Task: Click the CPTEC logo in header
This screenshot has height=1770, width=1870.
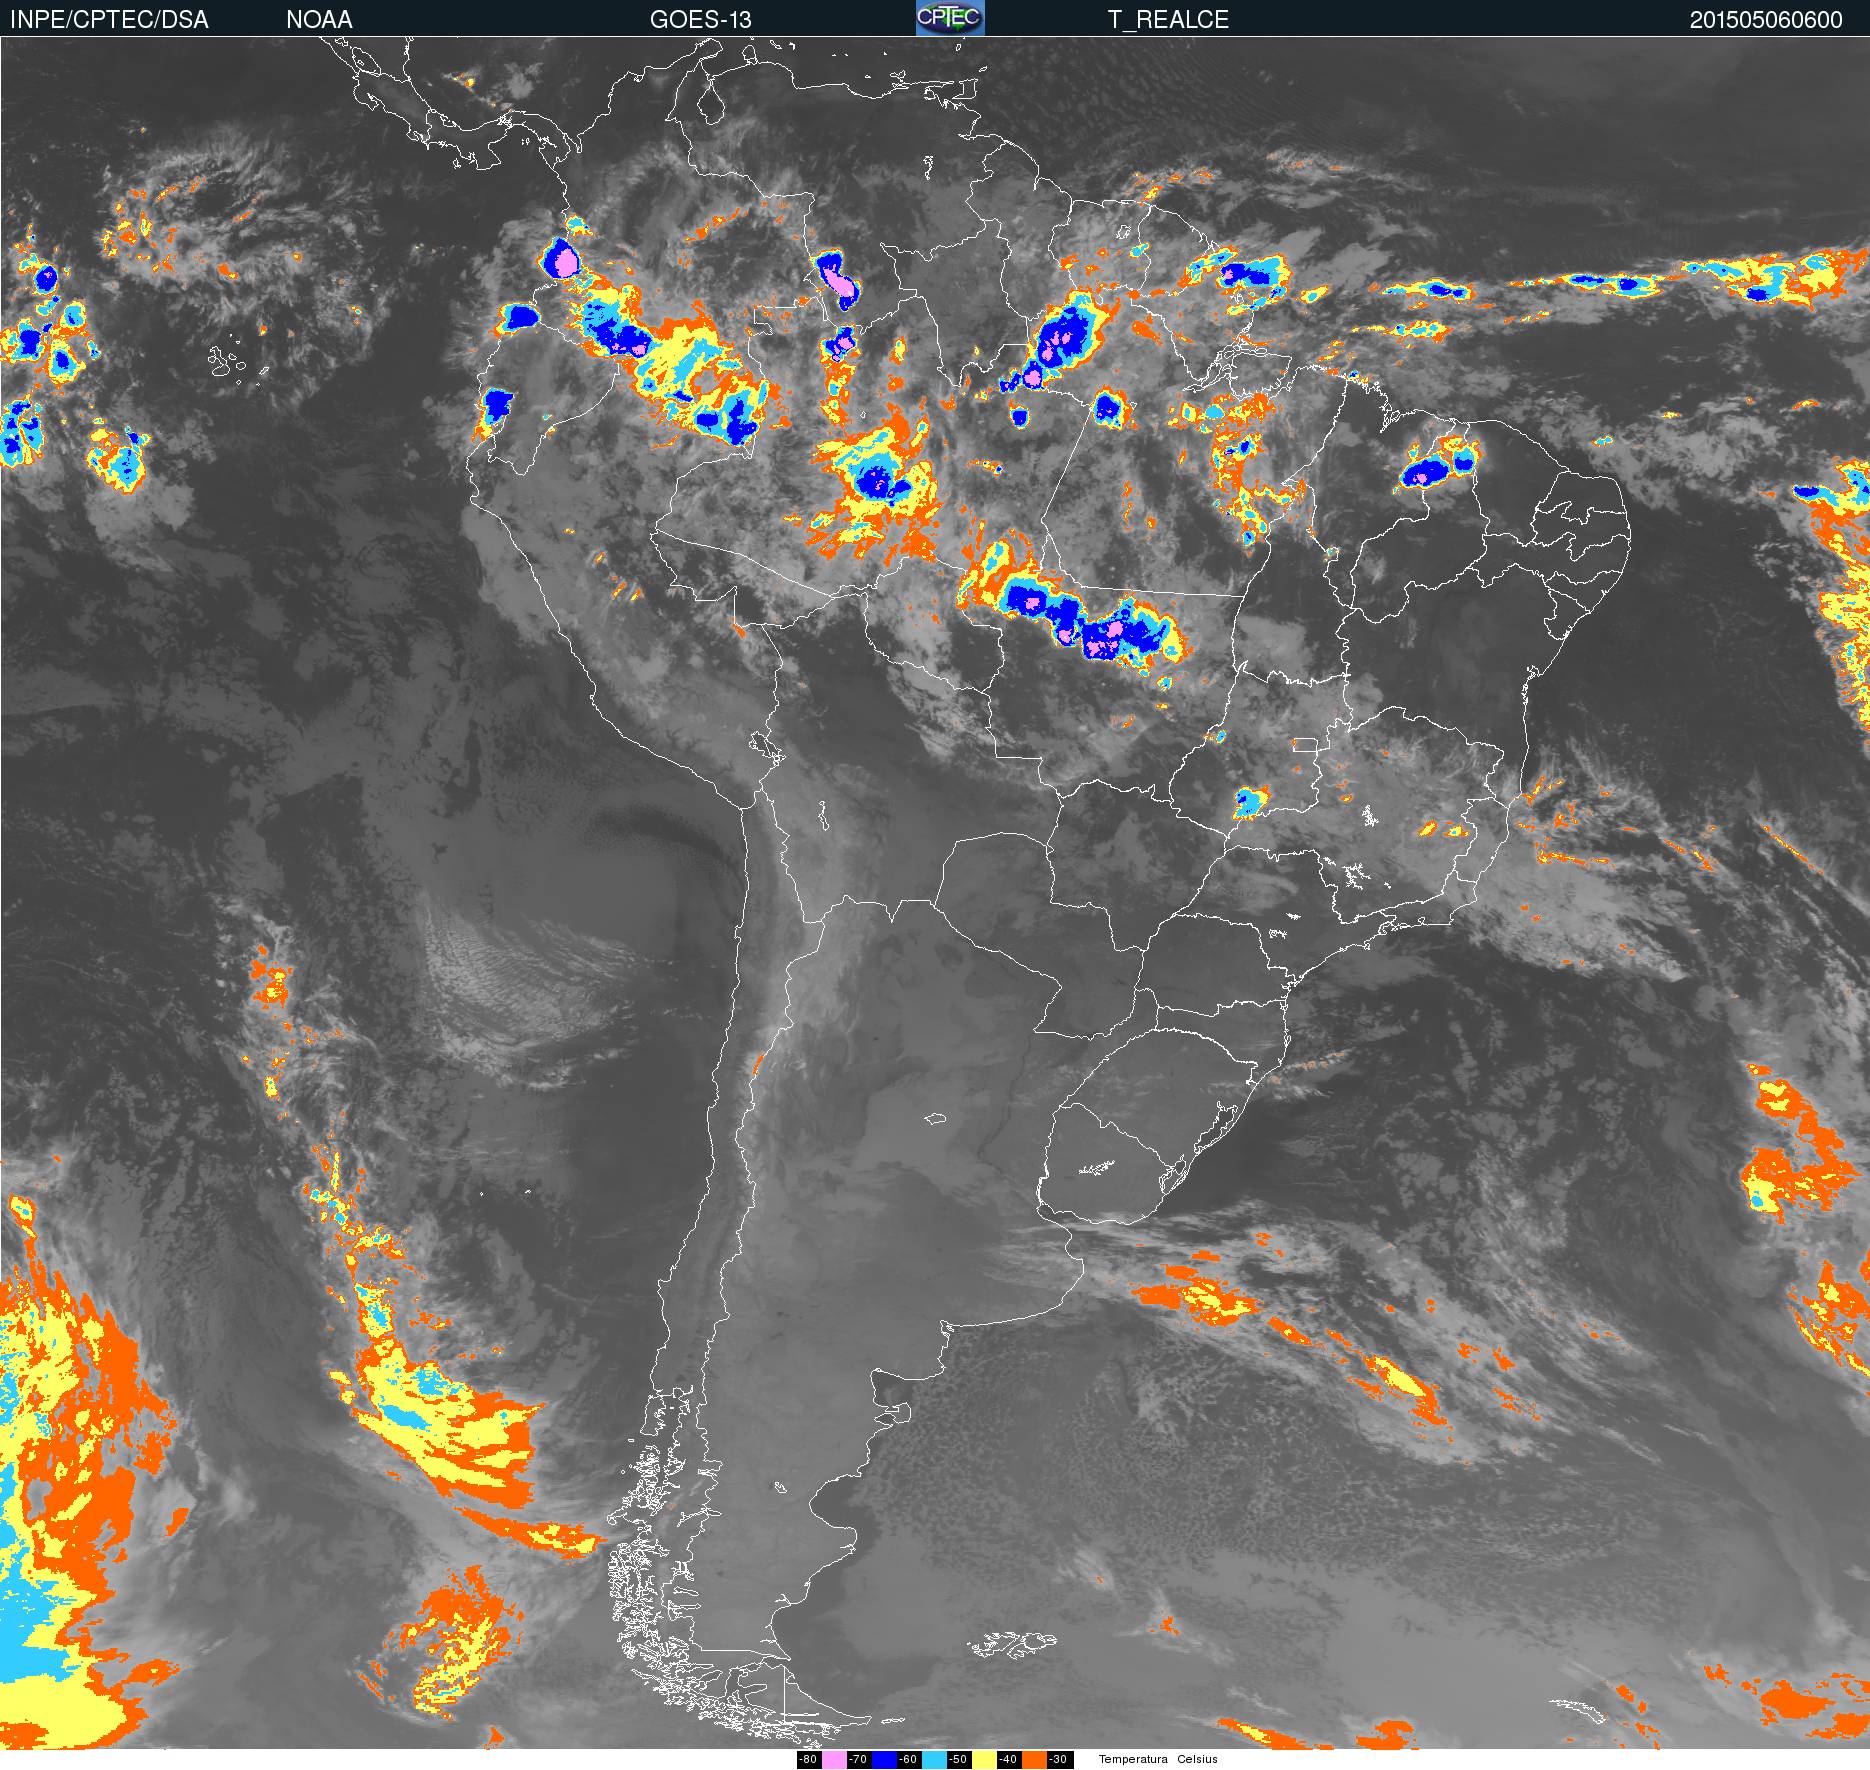Action: [950, 18]
